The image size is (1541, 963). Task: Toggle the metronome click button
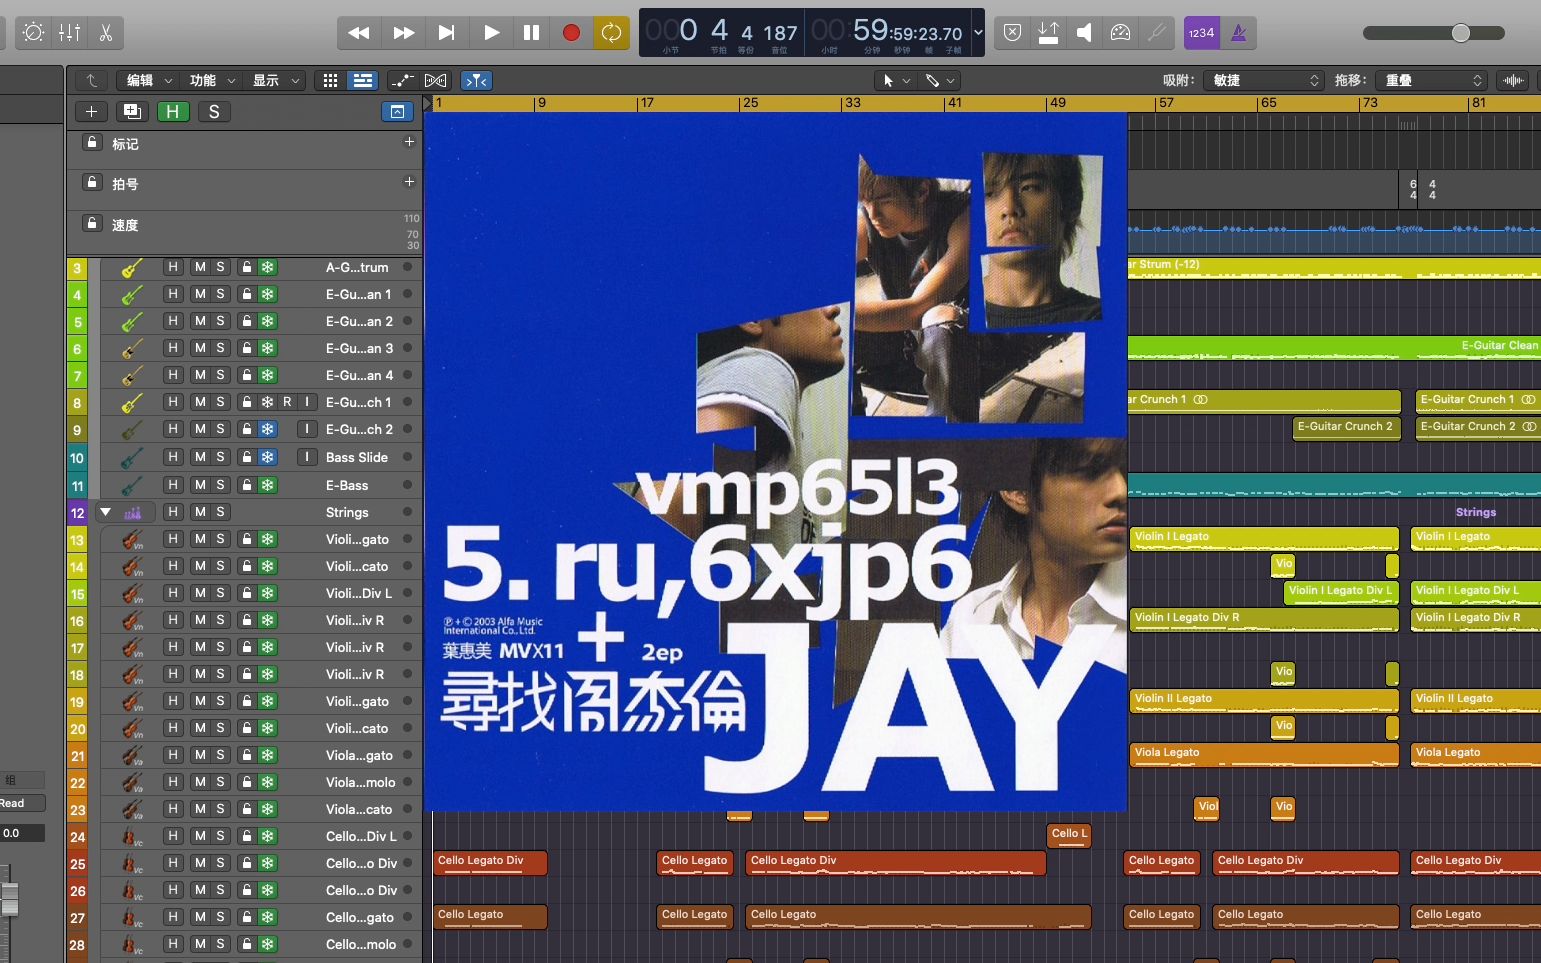pos(1238,32)
